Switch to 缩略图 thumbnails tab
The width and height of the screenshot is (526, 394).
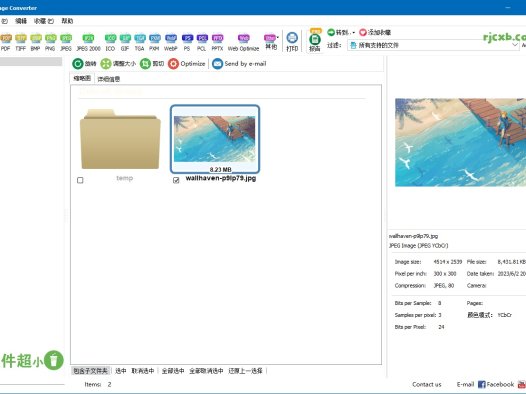click(x=82, y=78)
